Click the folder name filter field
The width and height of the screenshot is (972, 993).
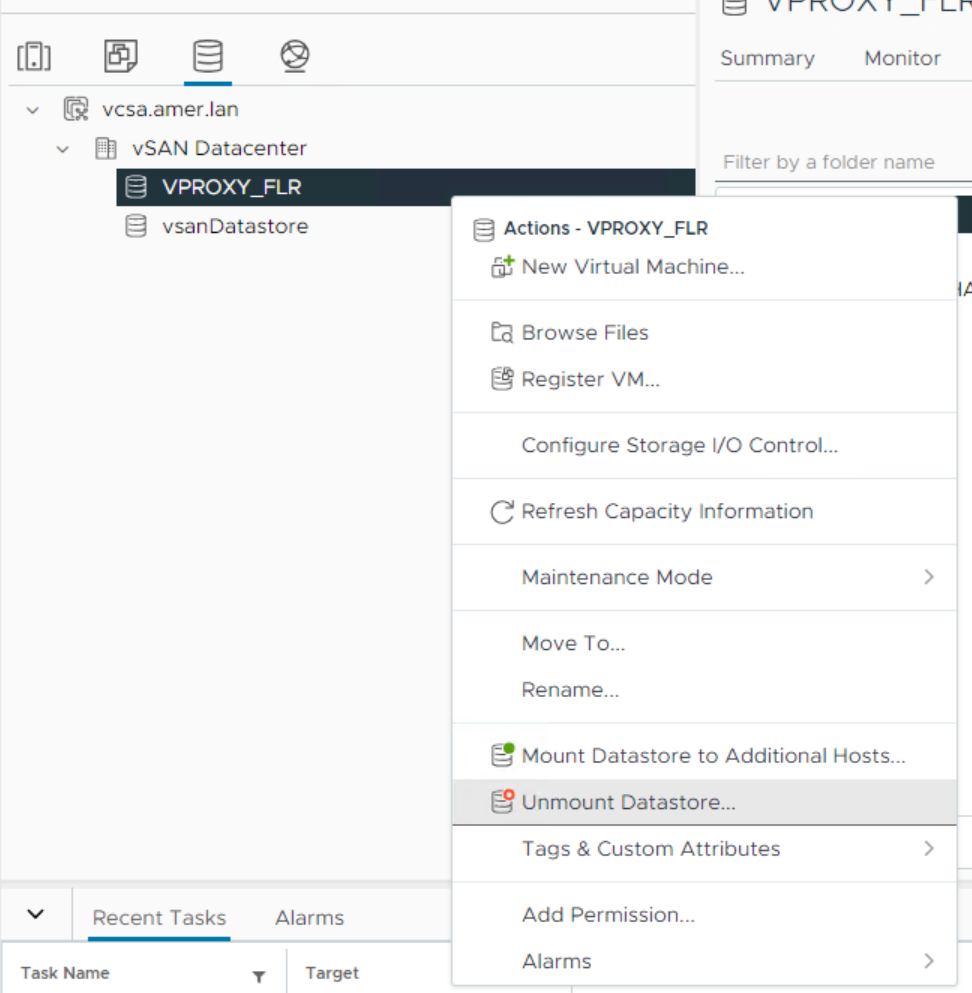(826, 162)
